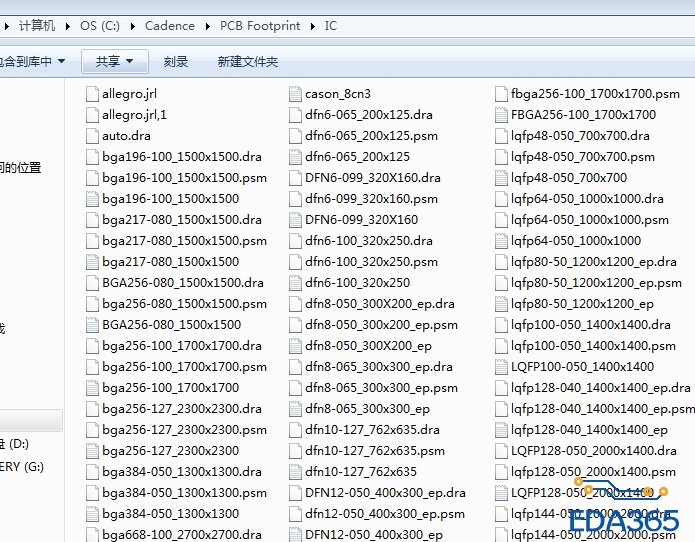
Task: Select file lqfp128-040_1400x1400_ep.psm
Action: coord(594,409)
